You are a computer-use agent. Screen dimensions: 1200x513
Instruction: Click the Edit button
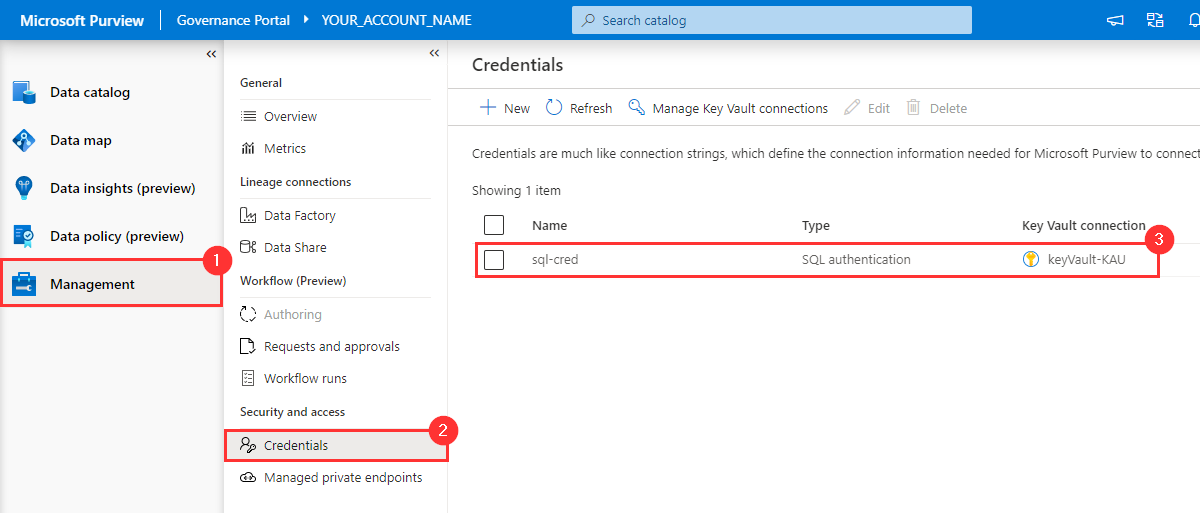click(x=867, y=108)
